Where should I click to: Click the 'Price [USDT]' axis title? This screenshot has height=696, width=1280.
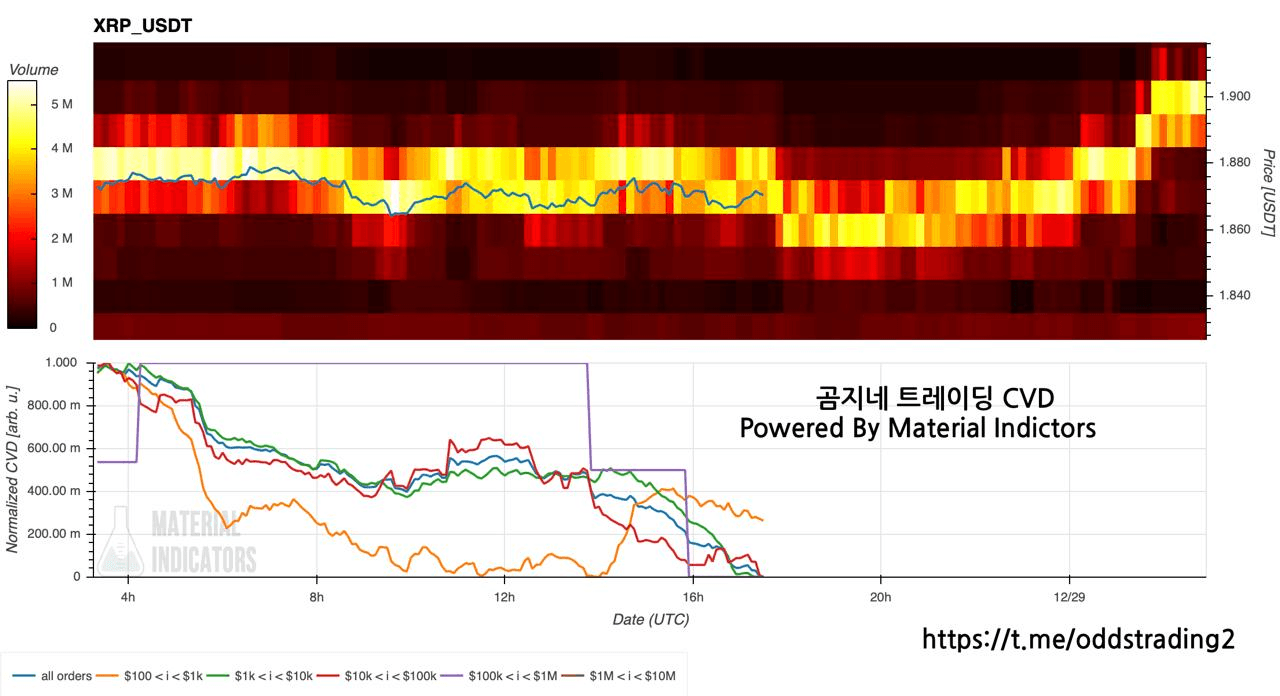[x=1268, y=193]
